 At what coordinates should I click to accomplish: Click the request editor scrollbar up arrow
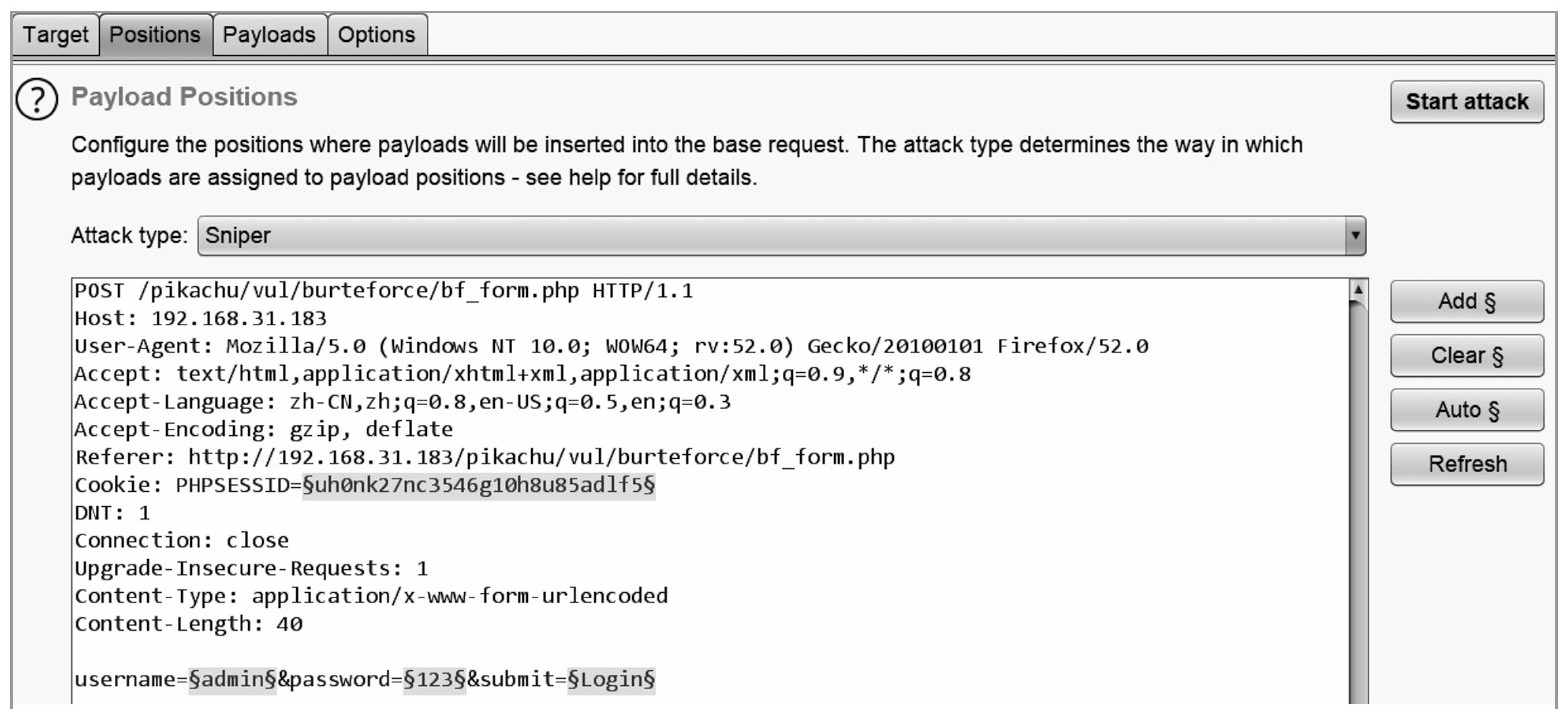pos(1358,290)
